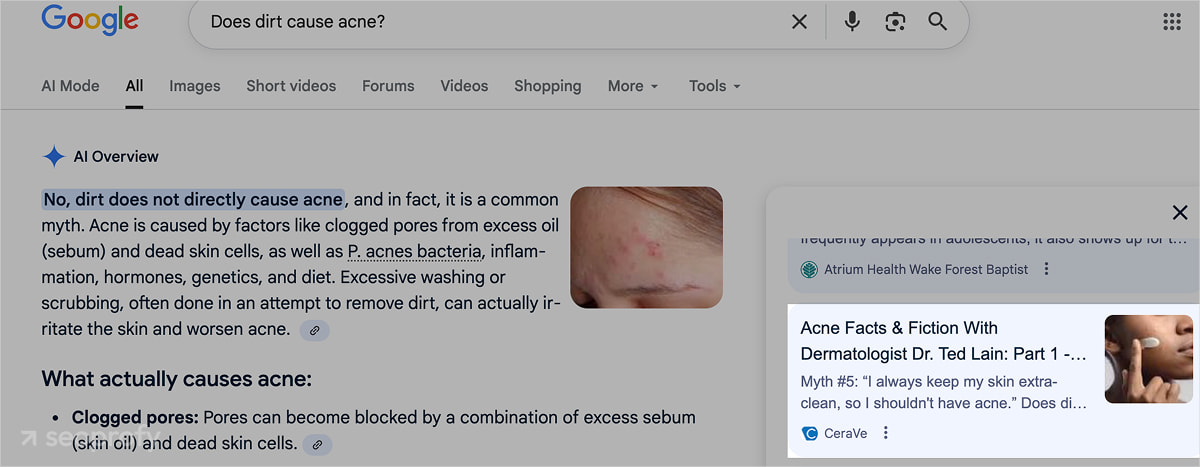The image size is (1200, 467).
Task: Open the acne forehead image thumbnail
Action: tap(646, 247)
